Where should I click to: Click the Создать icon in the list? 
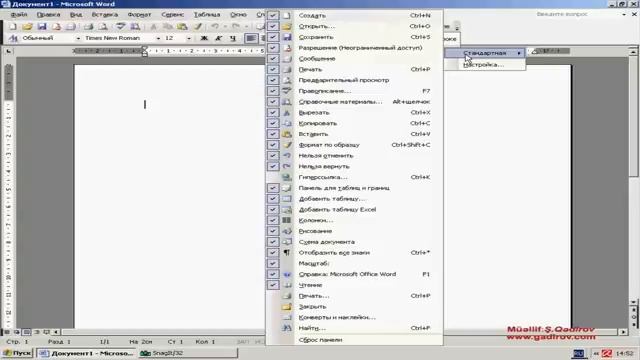pos(287,16)
